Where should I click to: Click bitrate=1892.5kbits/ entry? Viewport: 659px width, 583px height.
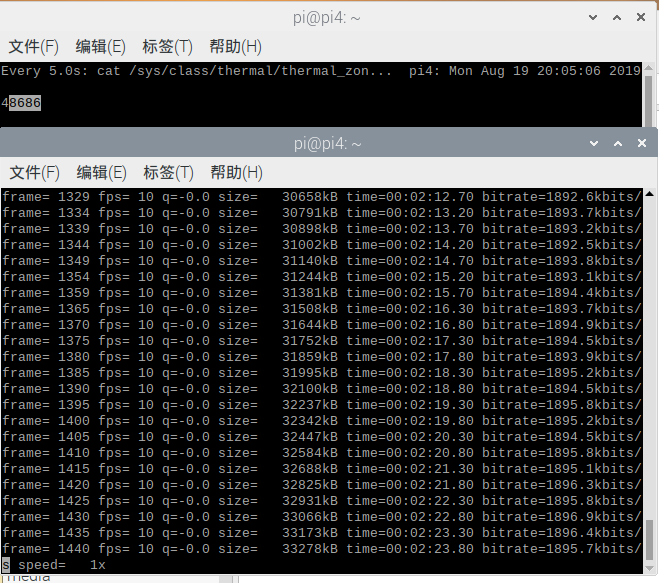561,245
